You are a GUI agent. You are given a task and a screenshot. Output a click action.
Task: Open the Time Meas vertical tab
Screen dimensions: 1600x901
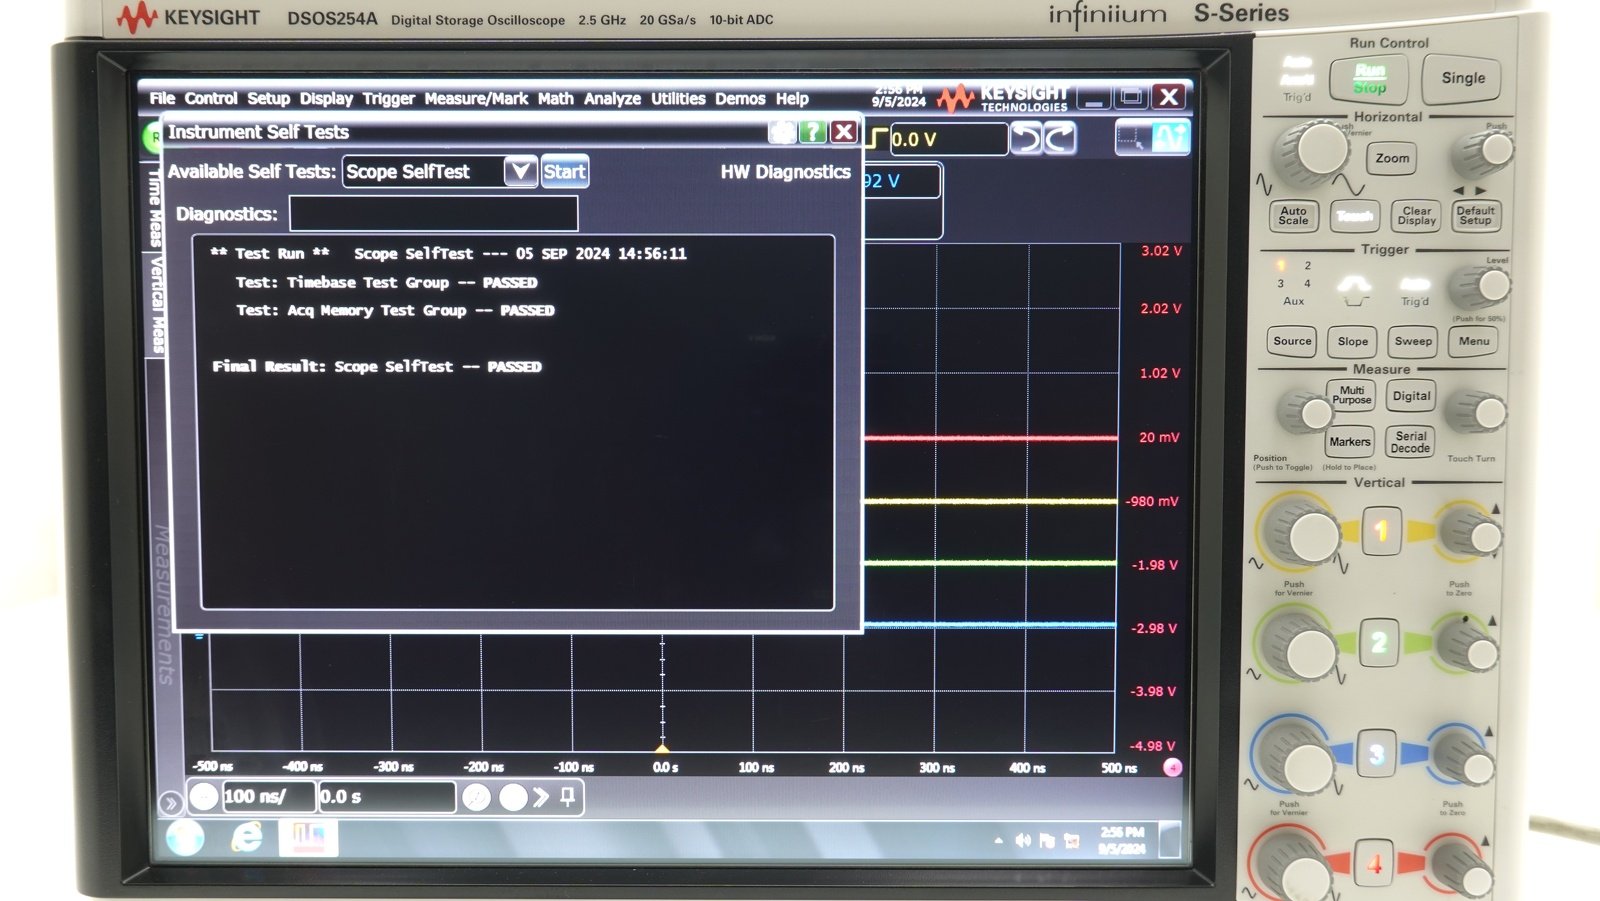155,208
